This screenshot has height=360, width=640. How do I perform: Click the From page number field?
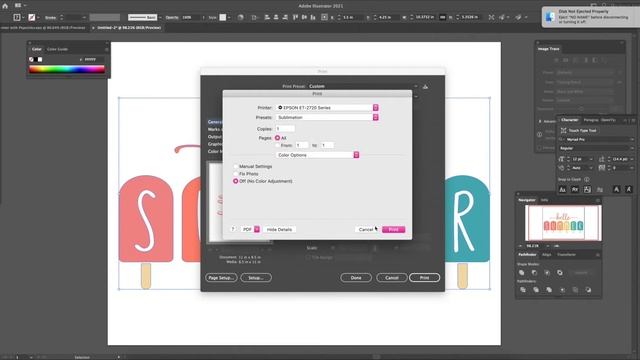302,145
